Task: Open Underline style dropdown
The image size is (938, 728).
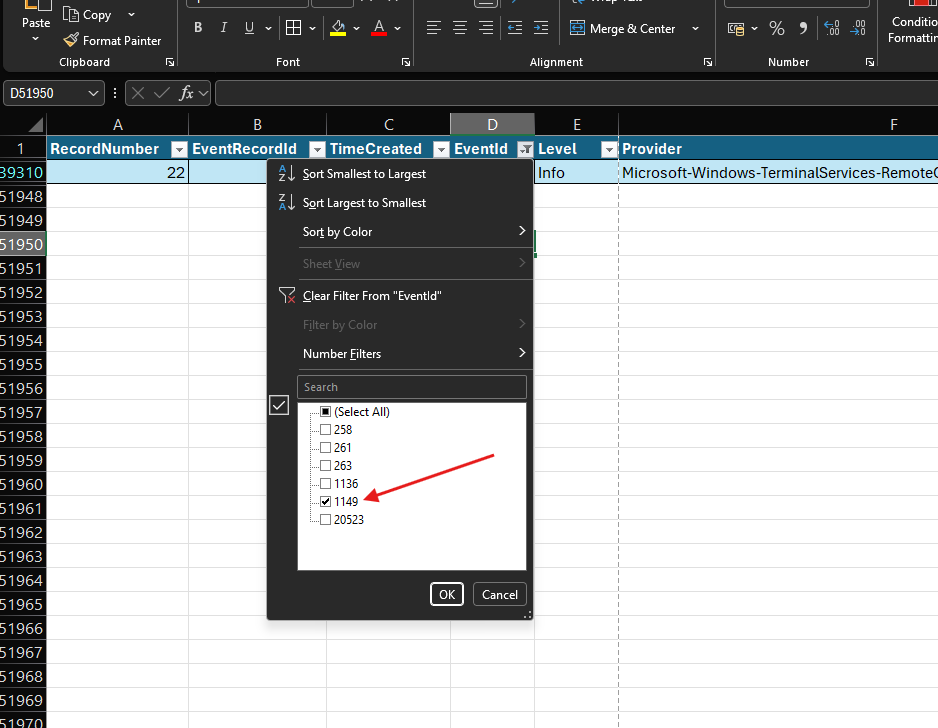Action: 268,28
